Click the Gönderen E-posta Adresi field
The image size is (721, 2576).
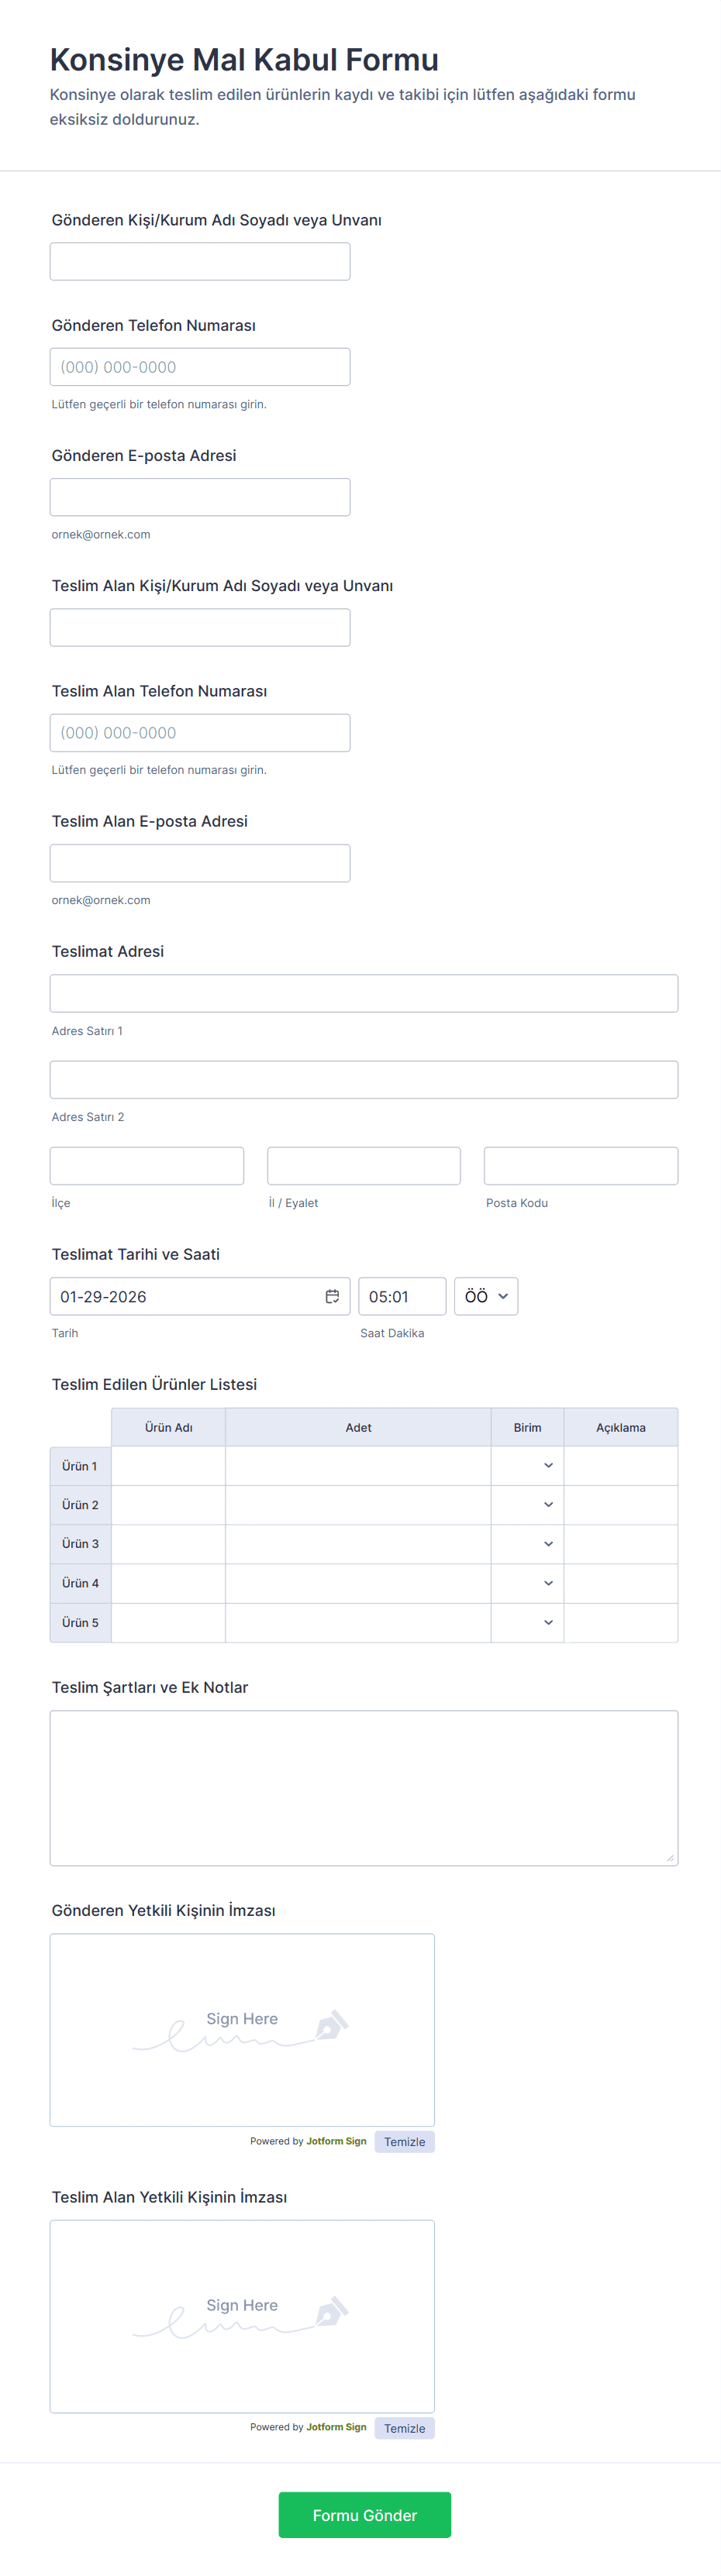point(200,497)
